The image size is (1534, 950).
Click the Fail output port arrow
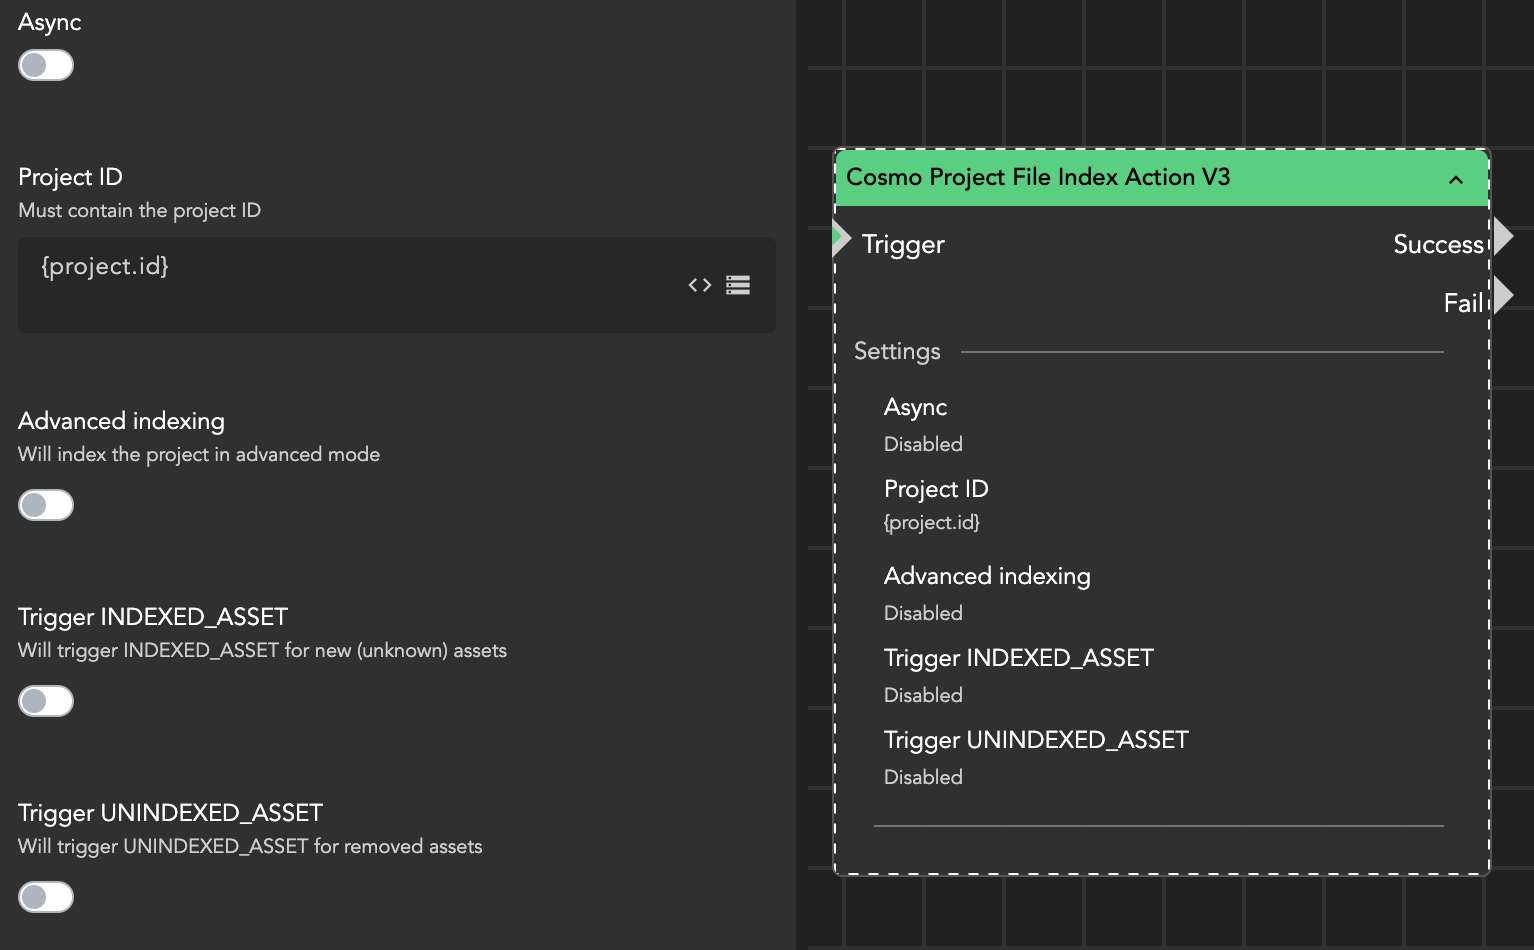tap(1502, 296)
